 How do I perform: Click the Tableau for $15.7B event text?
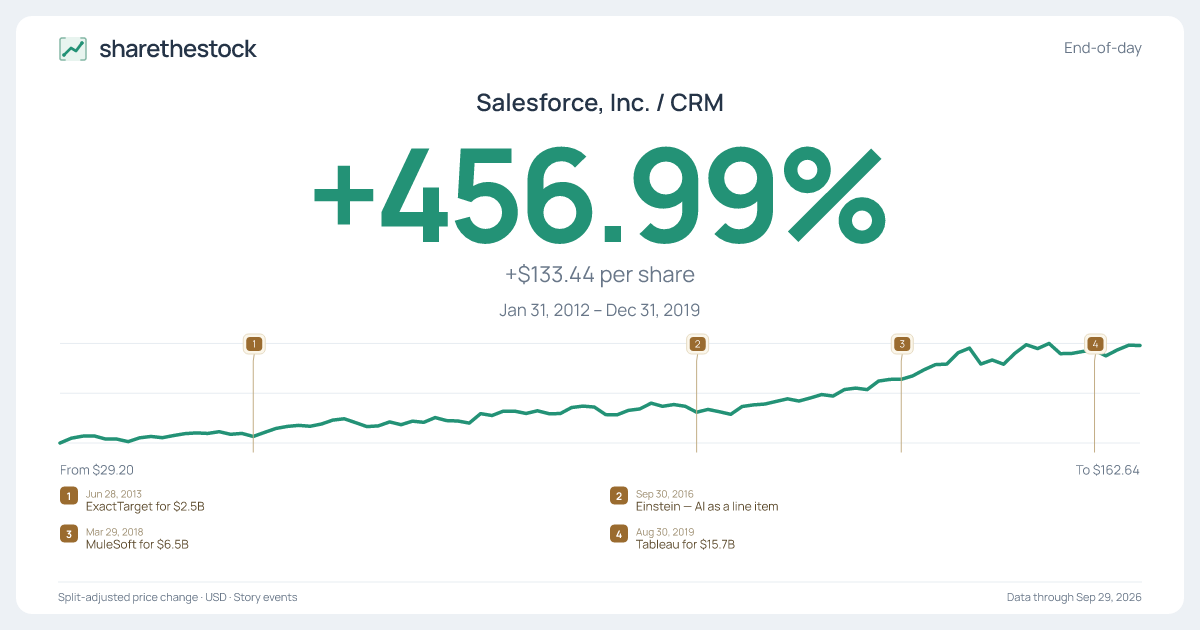685,545
